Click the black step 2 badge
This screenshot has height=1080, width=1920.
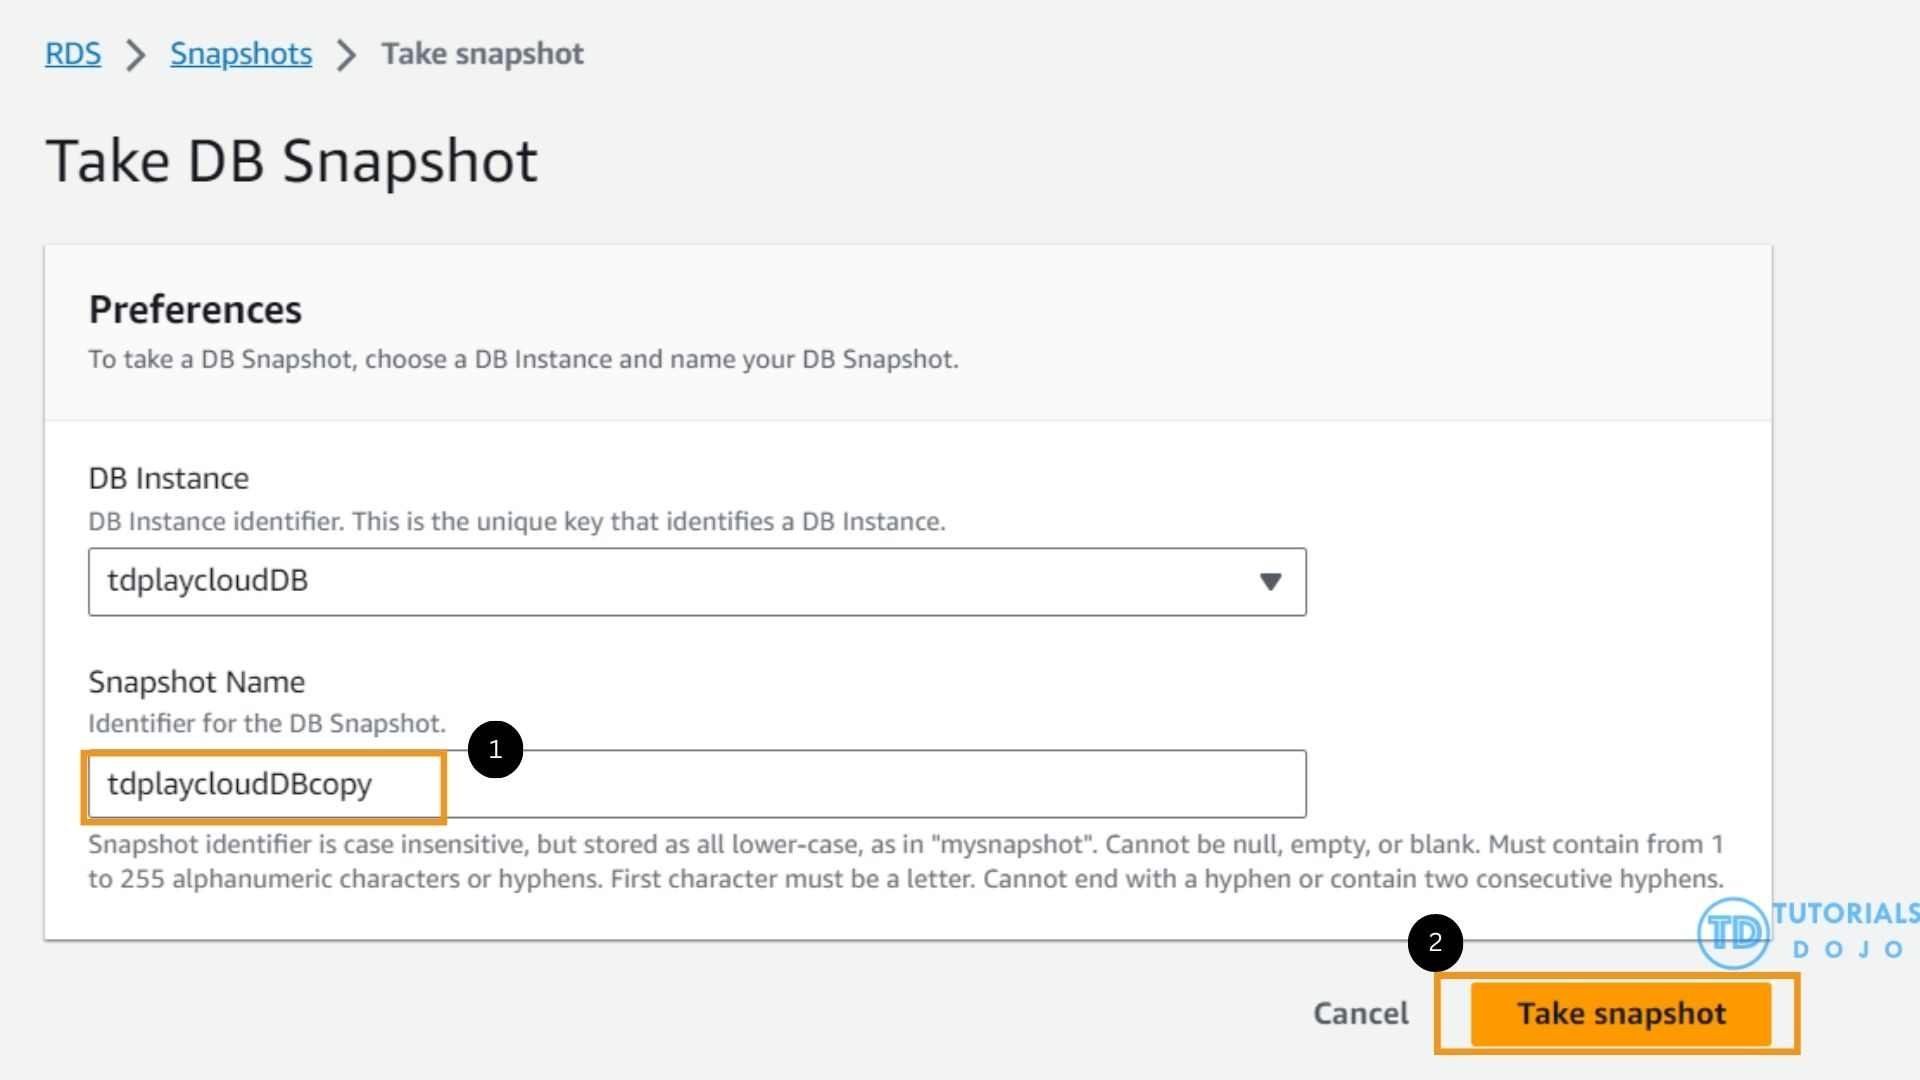tap(1435, 942)
